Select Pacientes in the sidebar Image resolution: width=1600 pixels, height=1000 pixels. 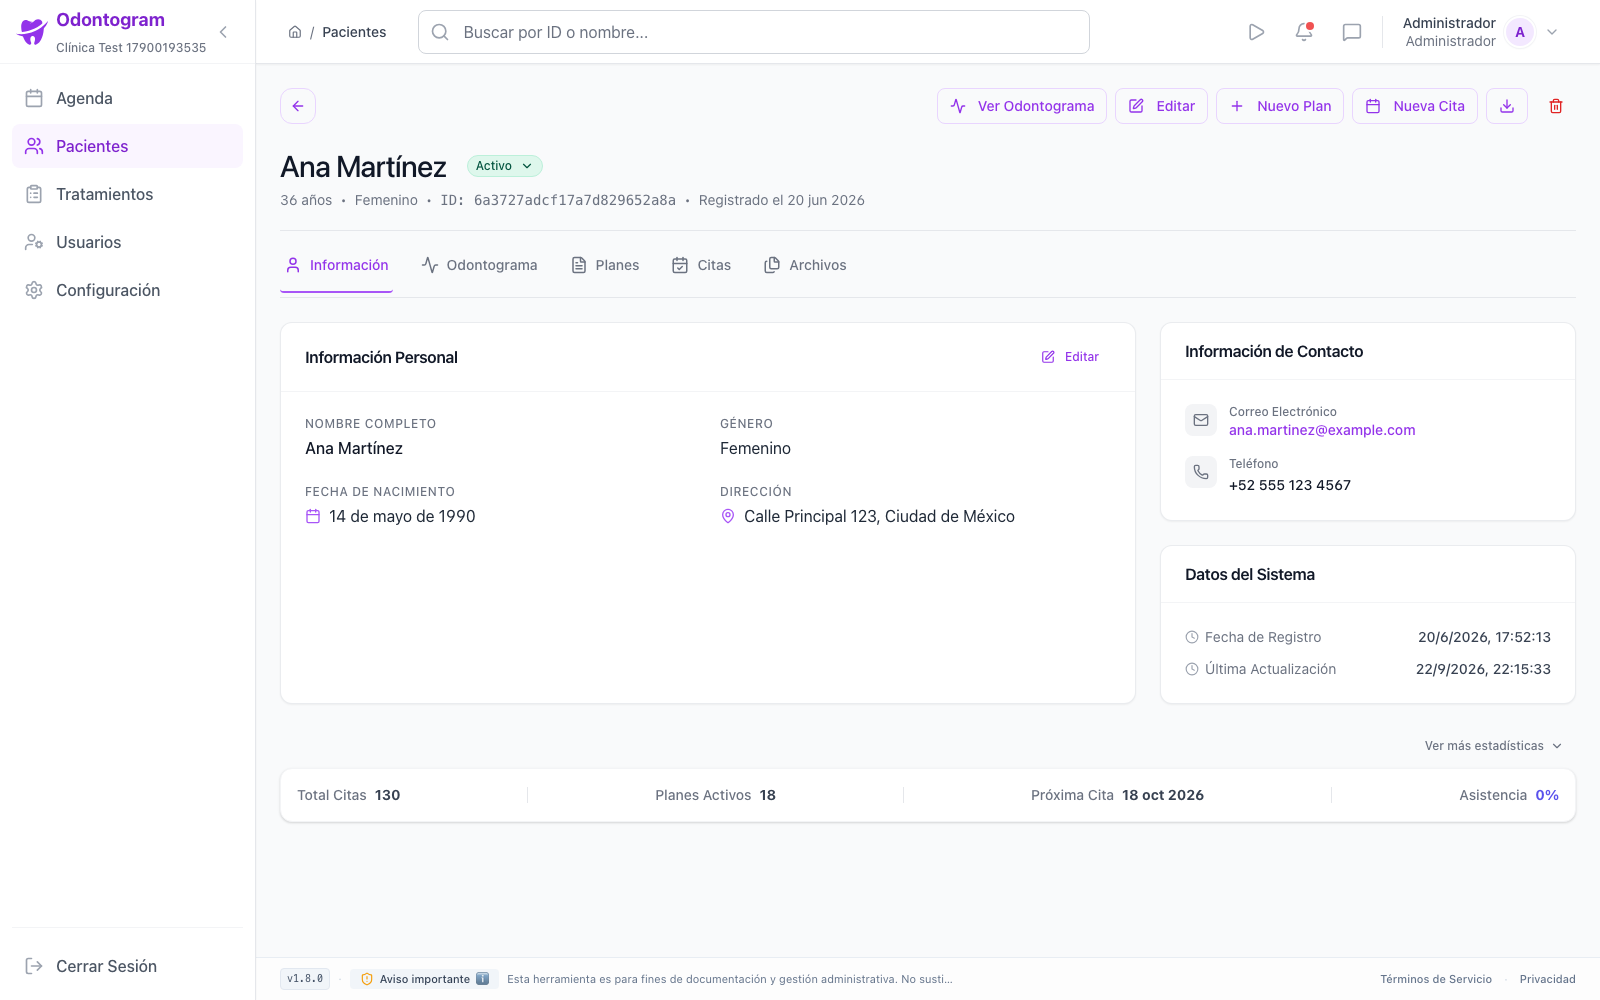(127, 146)
